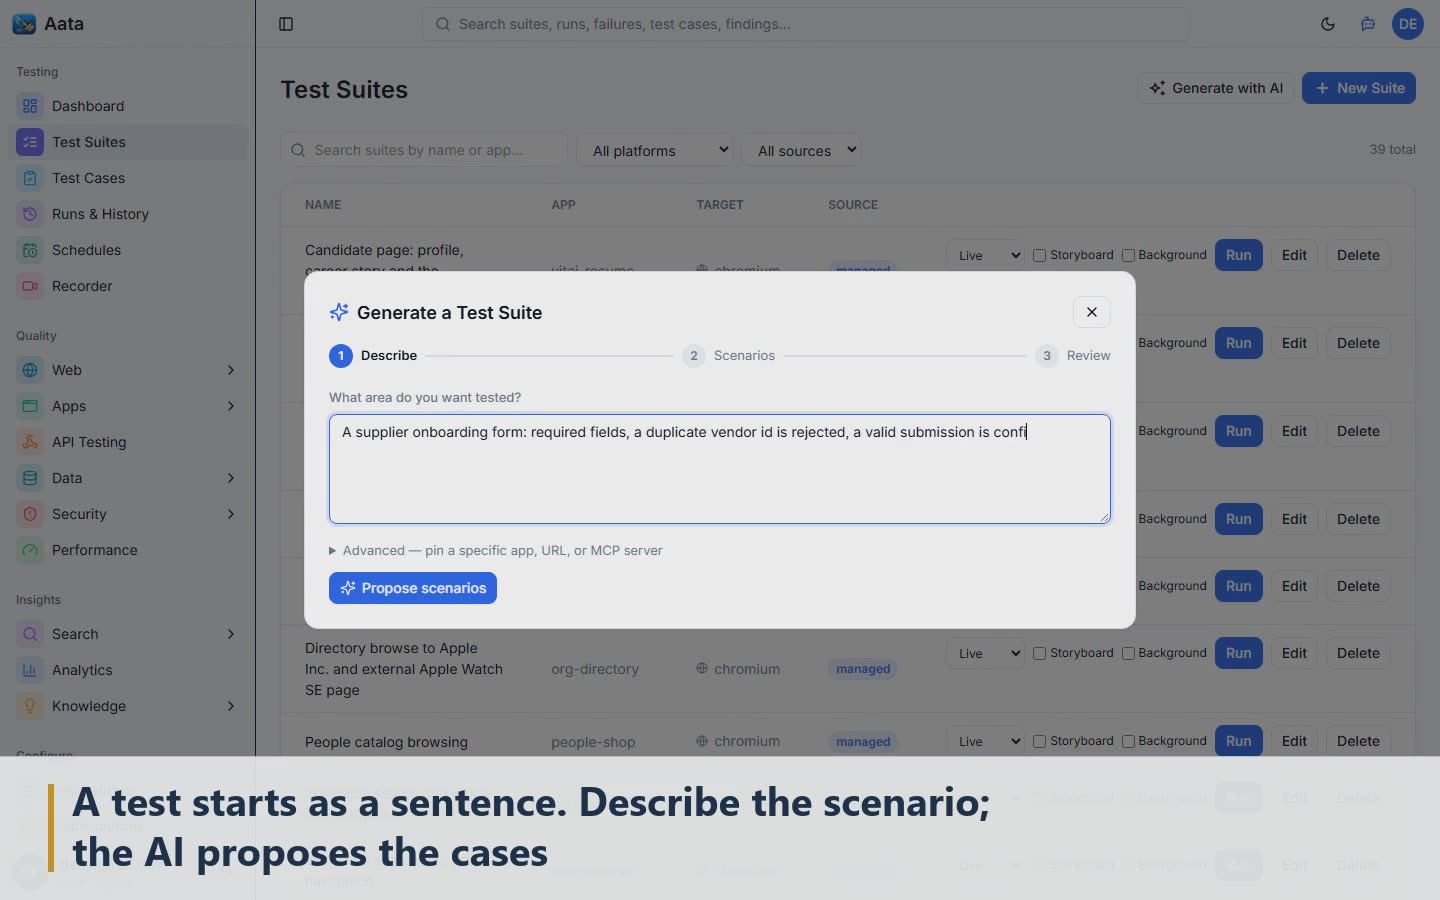Image resolution: width=1440 pixels, height=900 pixels.
Task: Open Knowledge in the sidebar
Action: coord(128,706)
